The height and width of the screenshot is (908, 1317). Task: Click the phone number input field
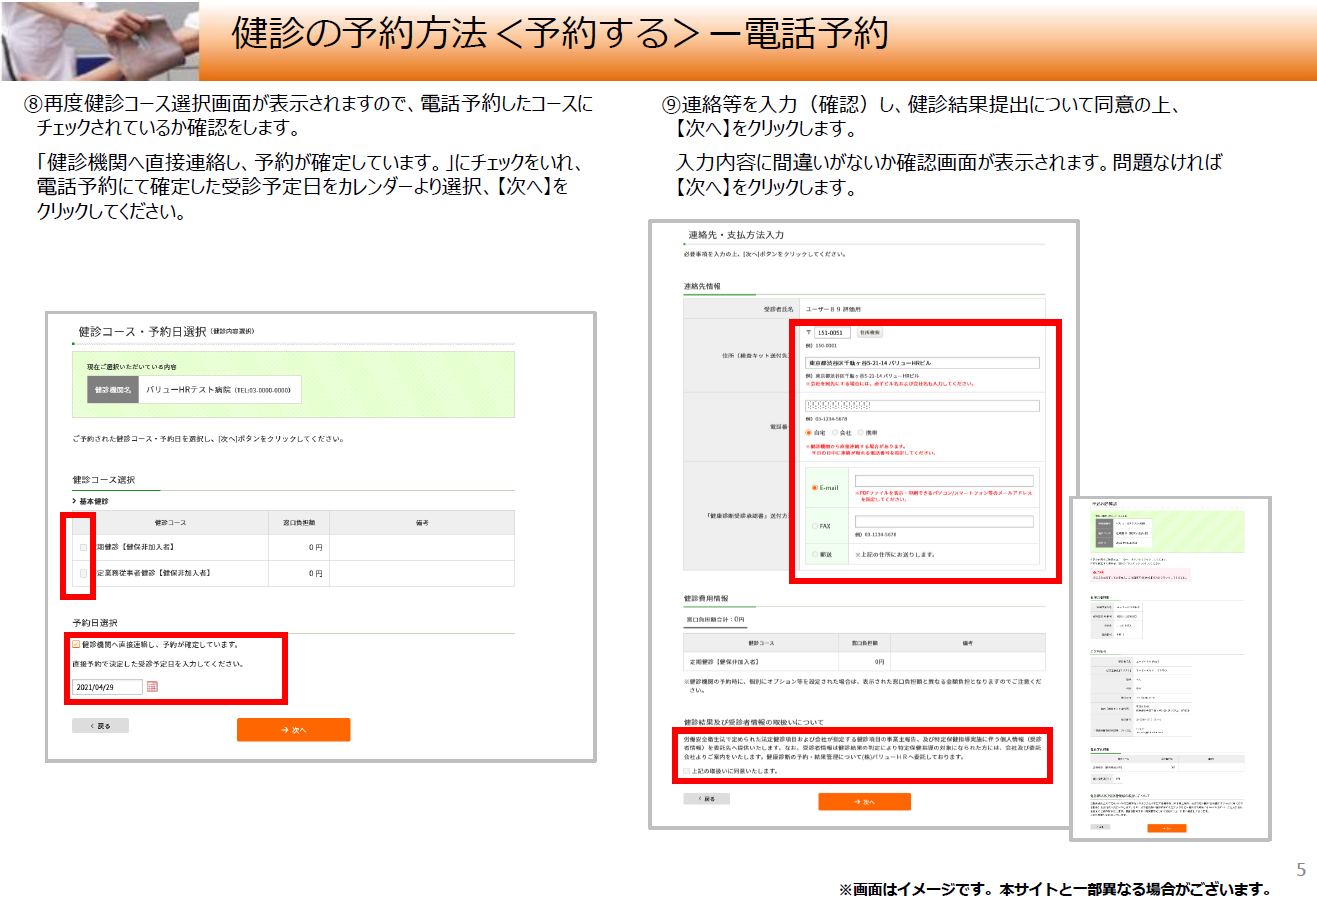tap(921, 405)
